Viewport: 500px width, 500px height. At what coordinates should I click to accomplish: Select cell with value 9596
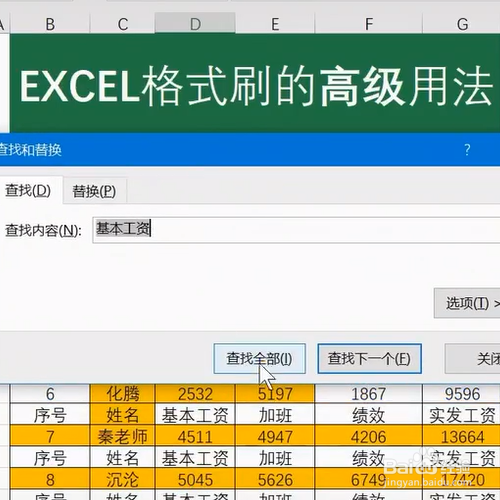462,394
